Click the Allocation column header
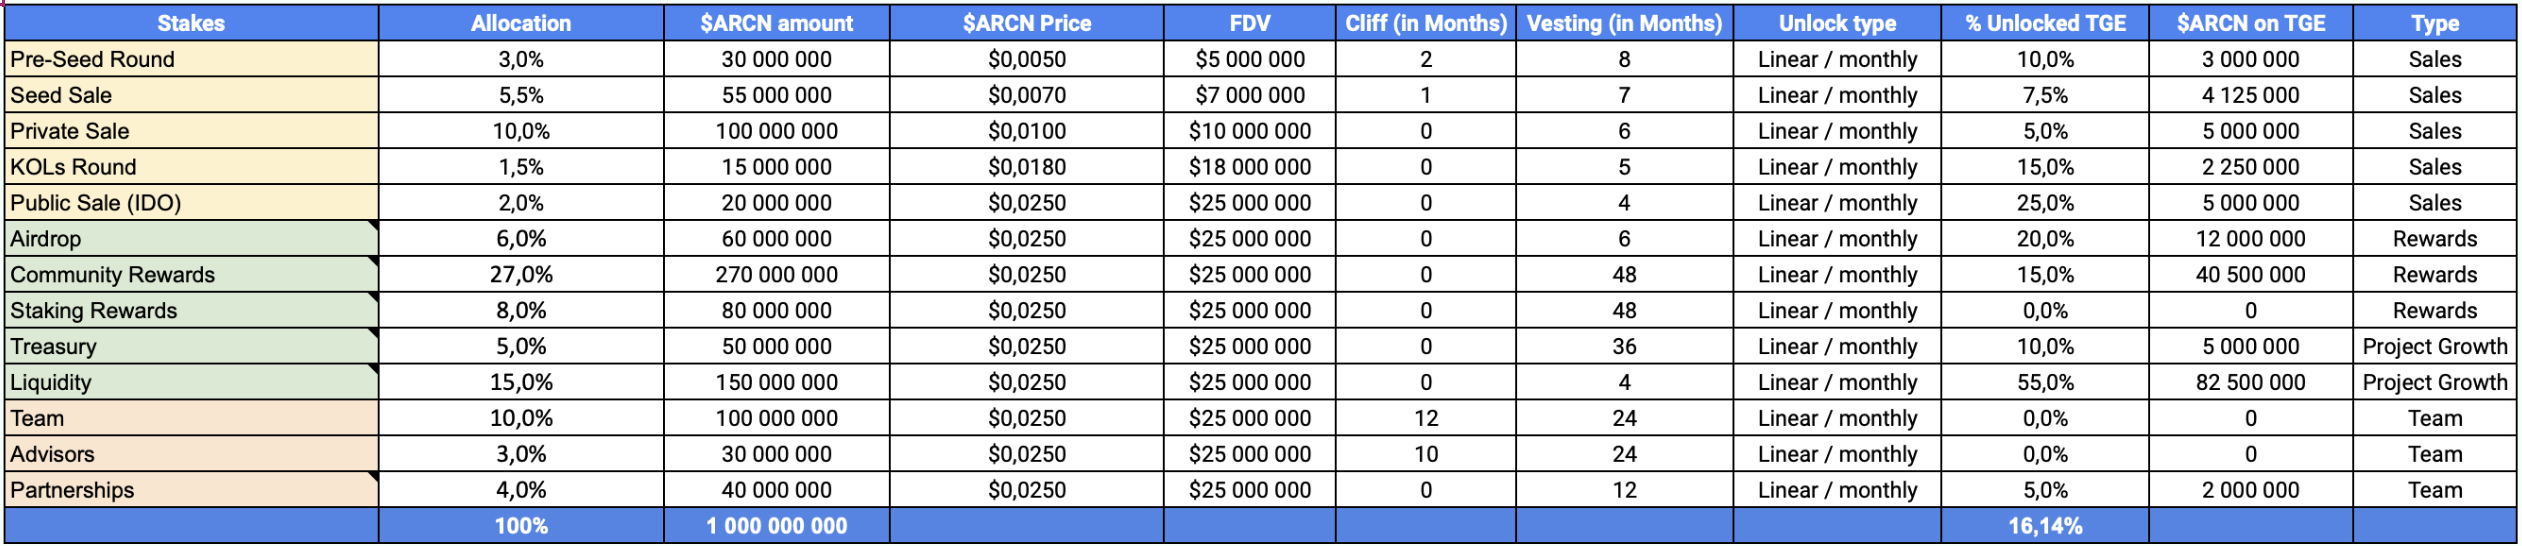The image size is (2522, 546). [x=521, y=23]
